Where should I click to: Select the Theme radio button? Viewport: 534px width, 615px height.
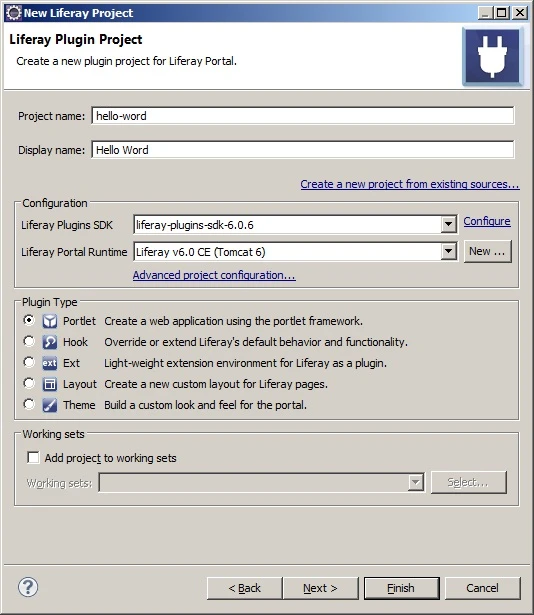click(x=29, y=404)
